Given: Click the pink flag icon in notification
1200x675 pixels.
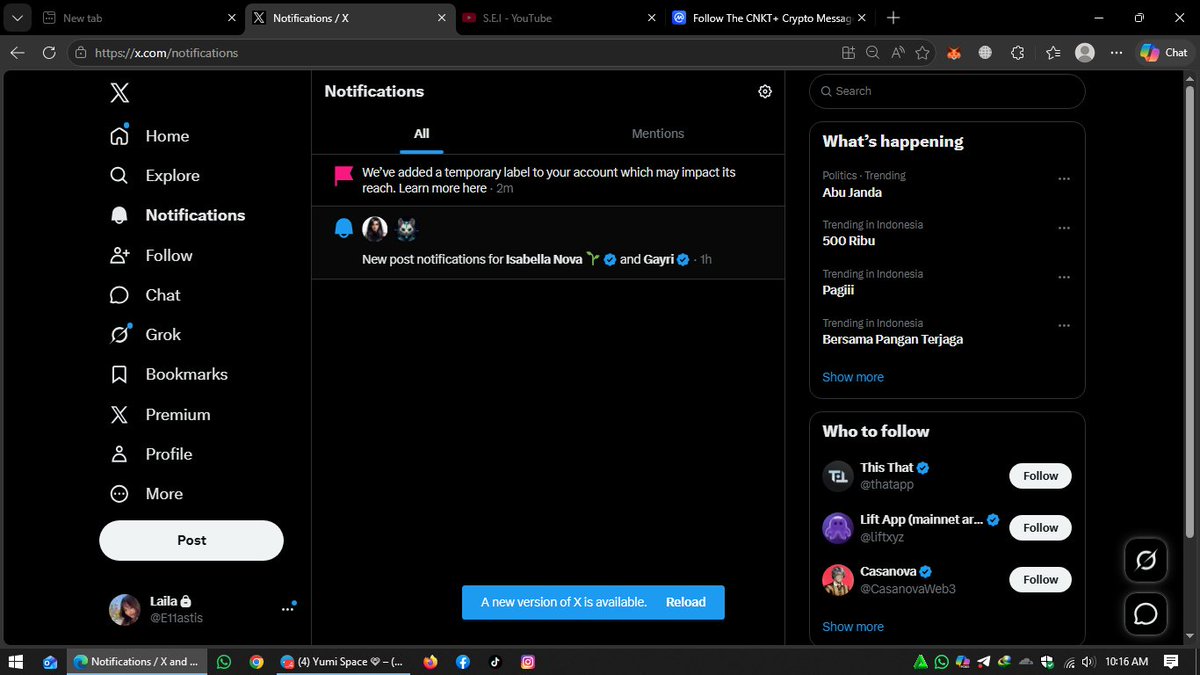Looking at the screenshot, I should pyautogui.click(x=343, y=176).
